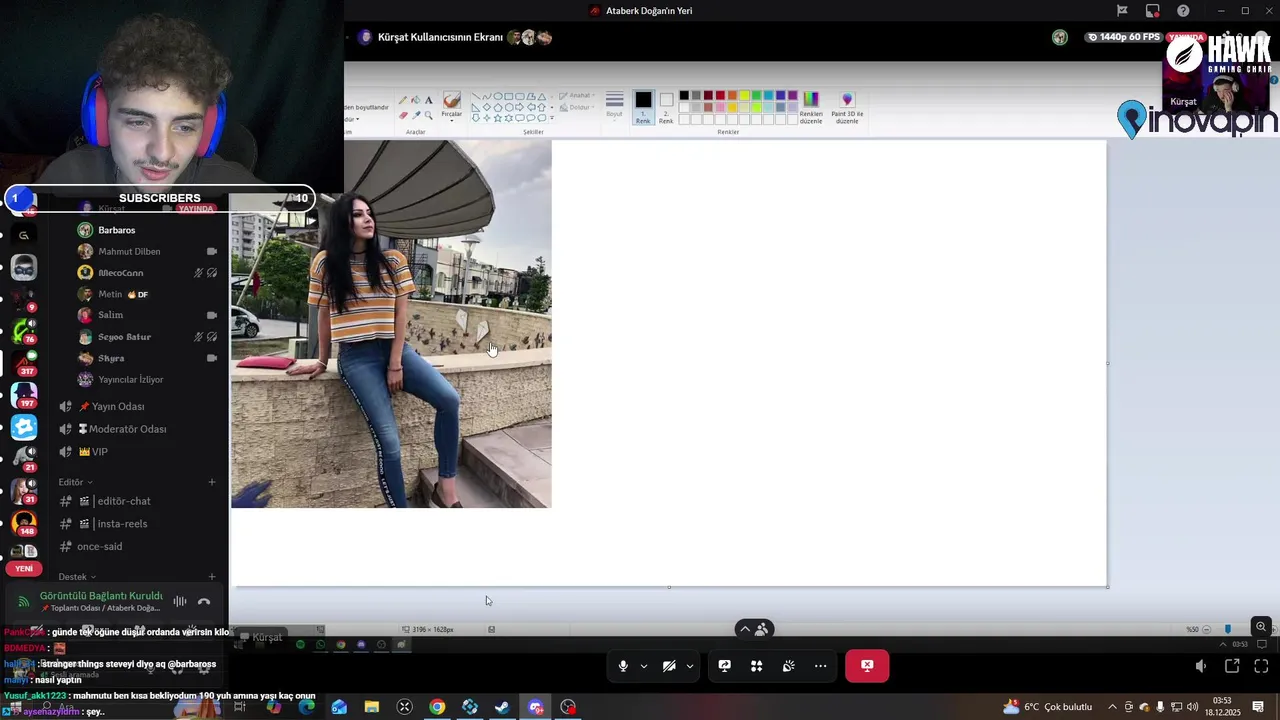Pop out the stream window
1280x720 pixels.
[1232, 666]
